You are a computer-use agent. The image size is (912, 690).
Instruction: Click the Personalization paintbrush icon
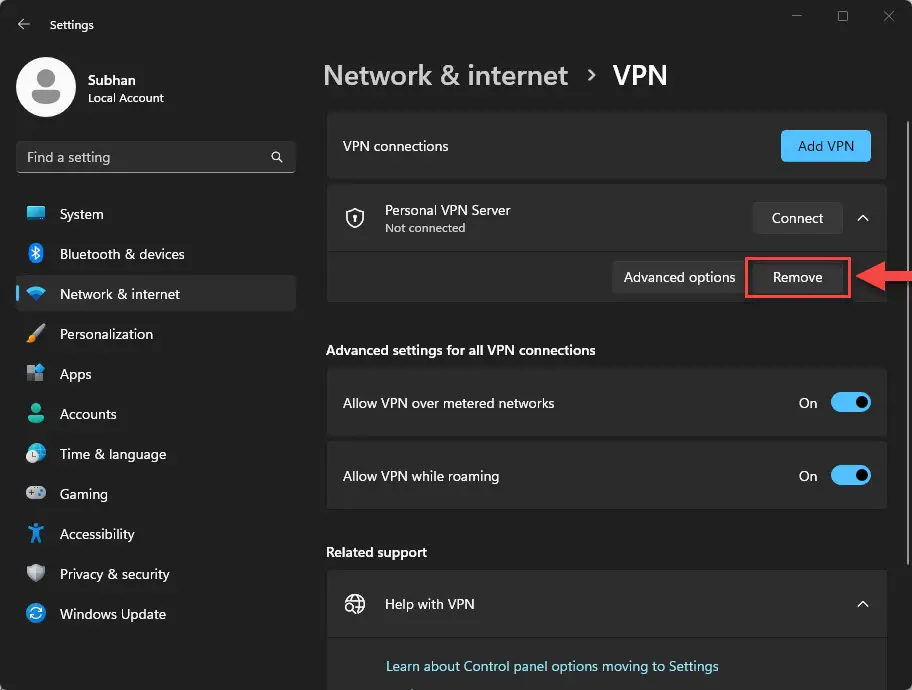[x=36, y=334]
